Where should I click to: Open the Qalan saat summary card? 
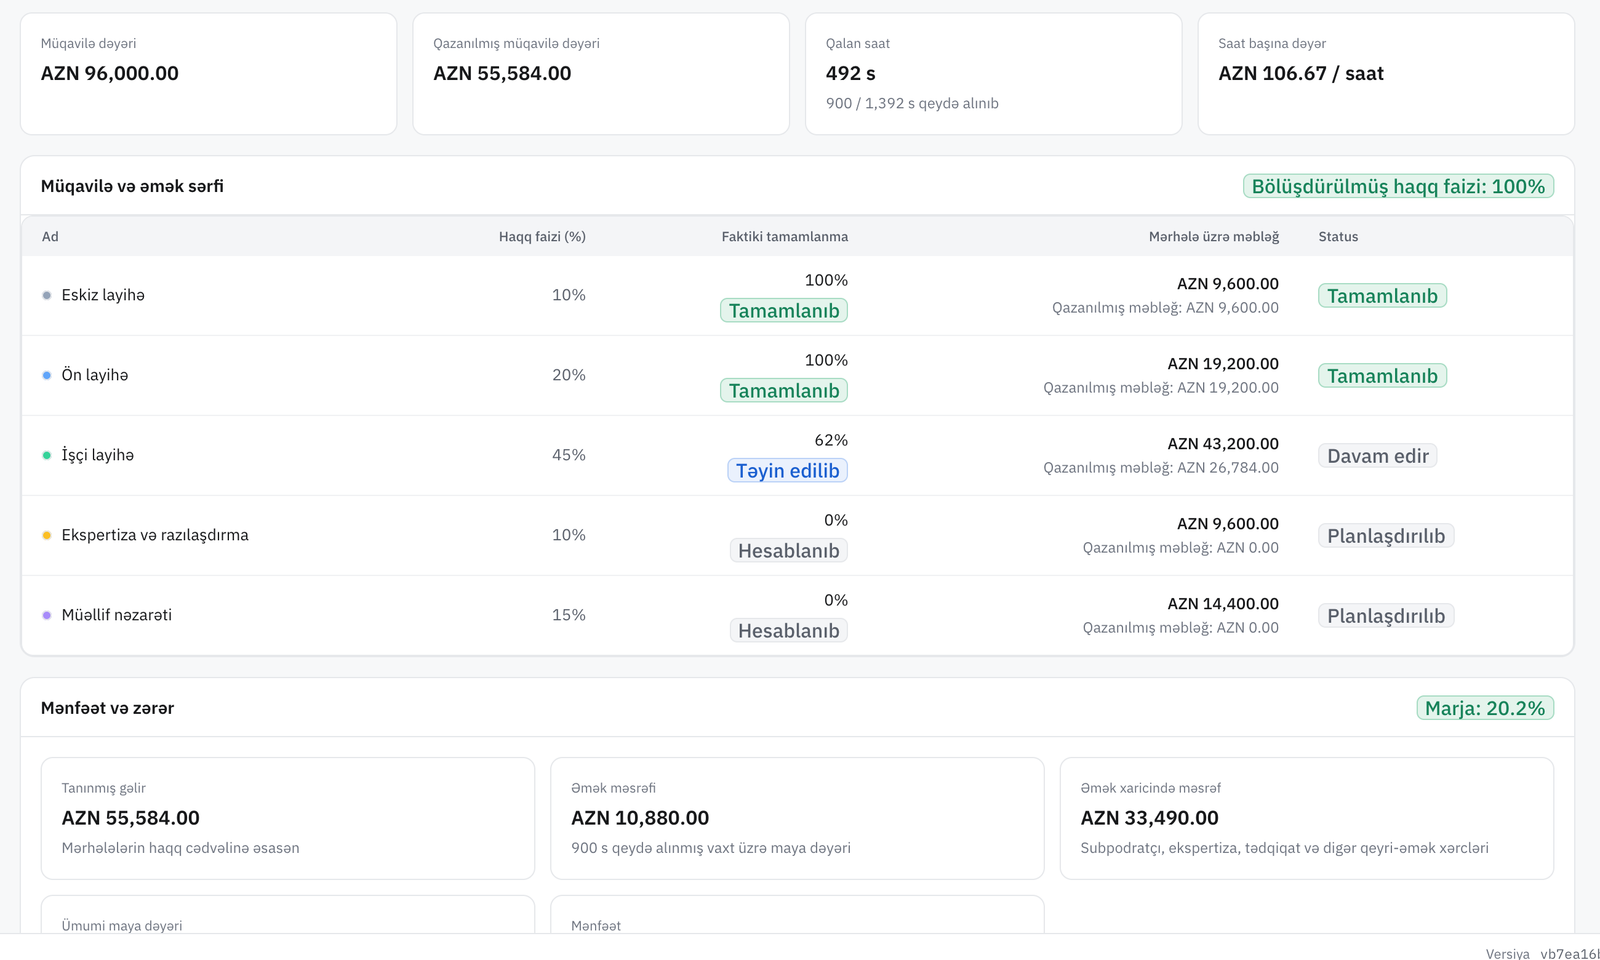[994, 74]
